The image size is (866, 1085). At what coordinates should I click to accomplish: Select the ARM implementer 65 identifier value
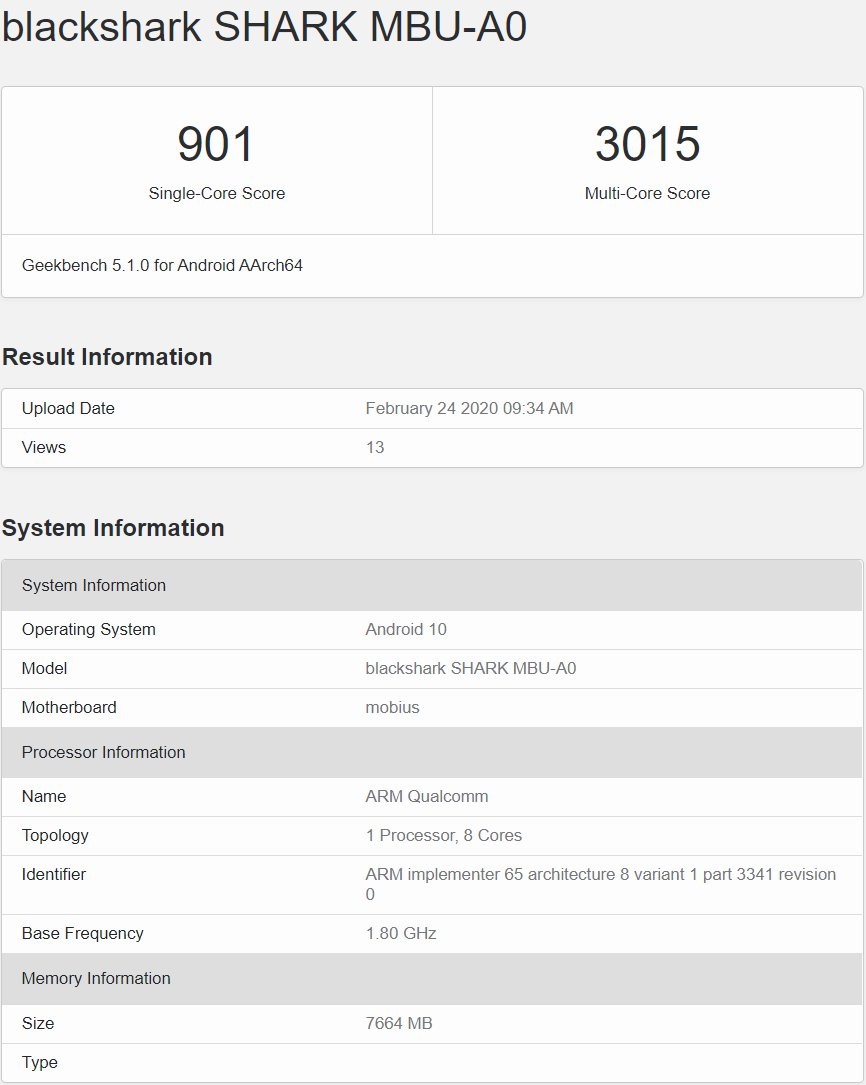pos(601,884)
